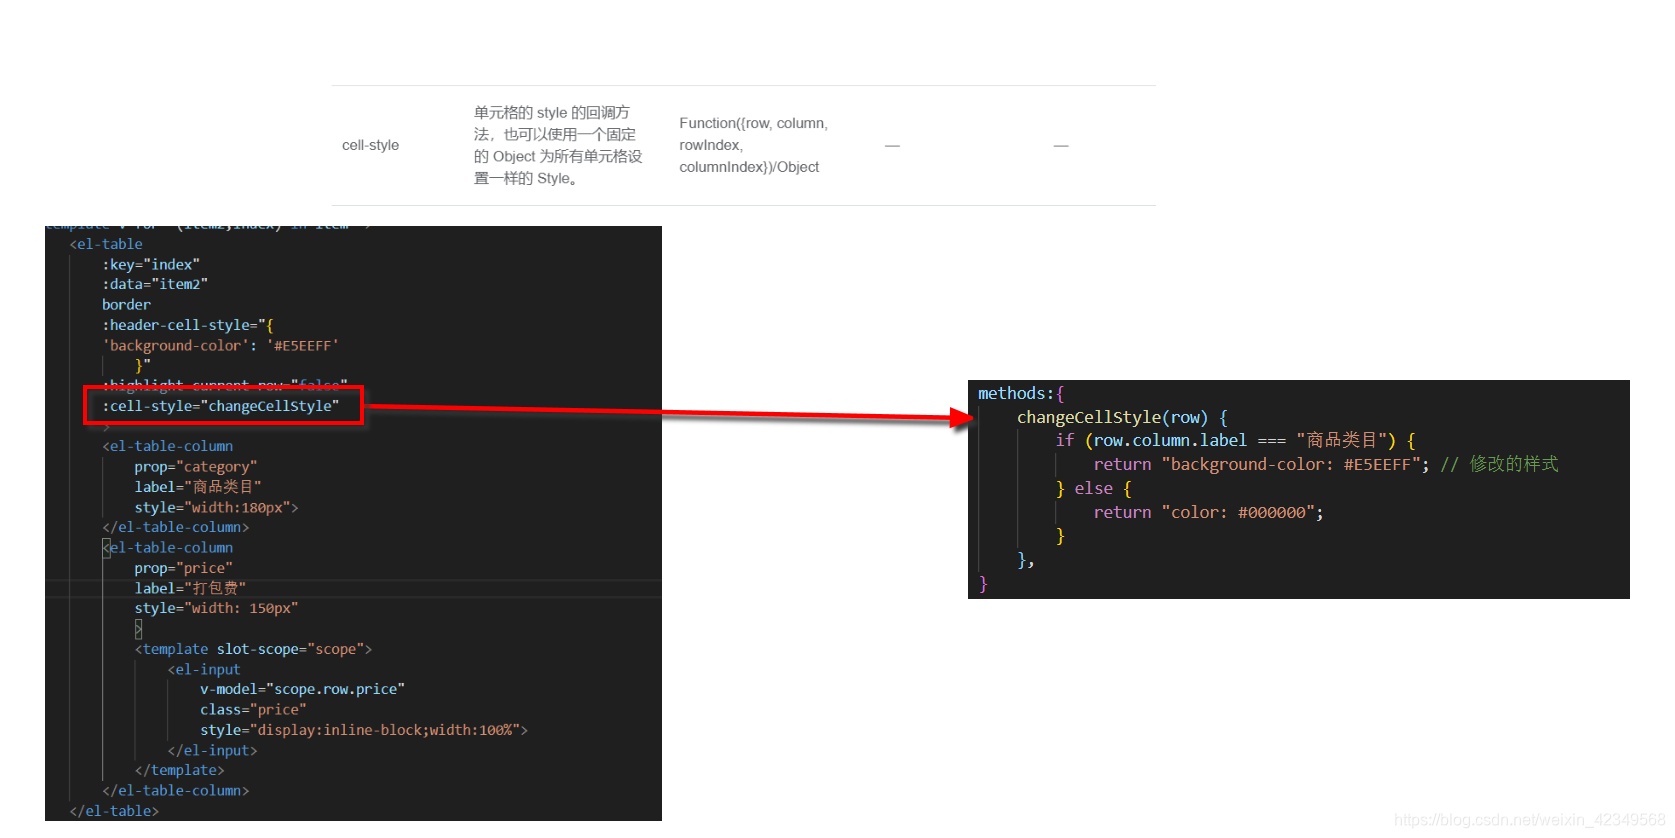Click the :cell-style="changeCellStyle" attribute
This screenshot has width=1675, height=838.
[x=221, y=406]
